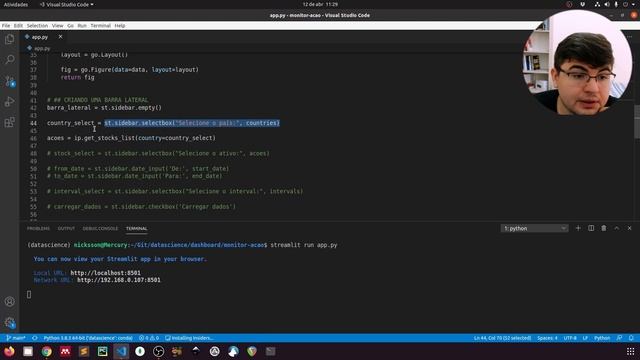Viewport: 640px width, 360px height.
Task: Open the localhost:8501 link in terminal
Action: [105, 273]
